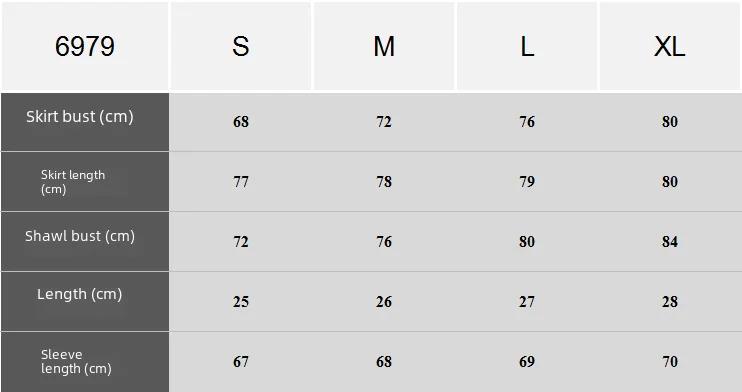Select the S size column header
The height and width of the screenshot is (392, 742).
click(x=241, y=46)
